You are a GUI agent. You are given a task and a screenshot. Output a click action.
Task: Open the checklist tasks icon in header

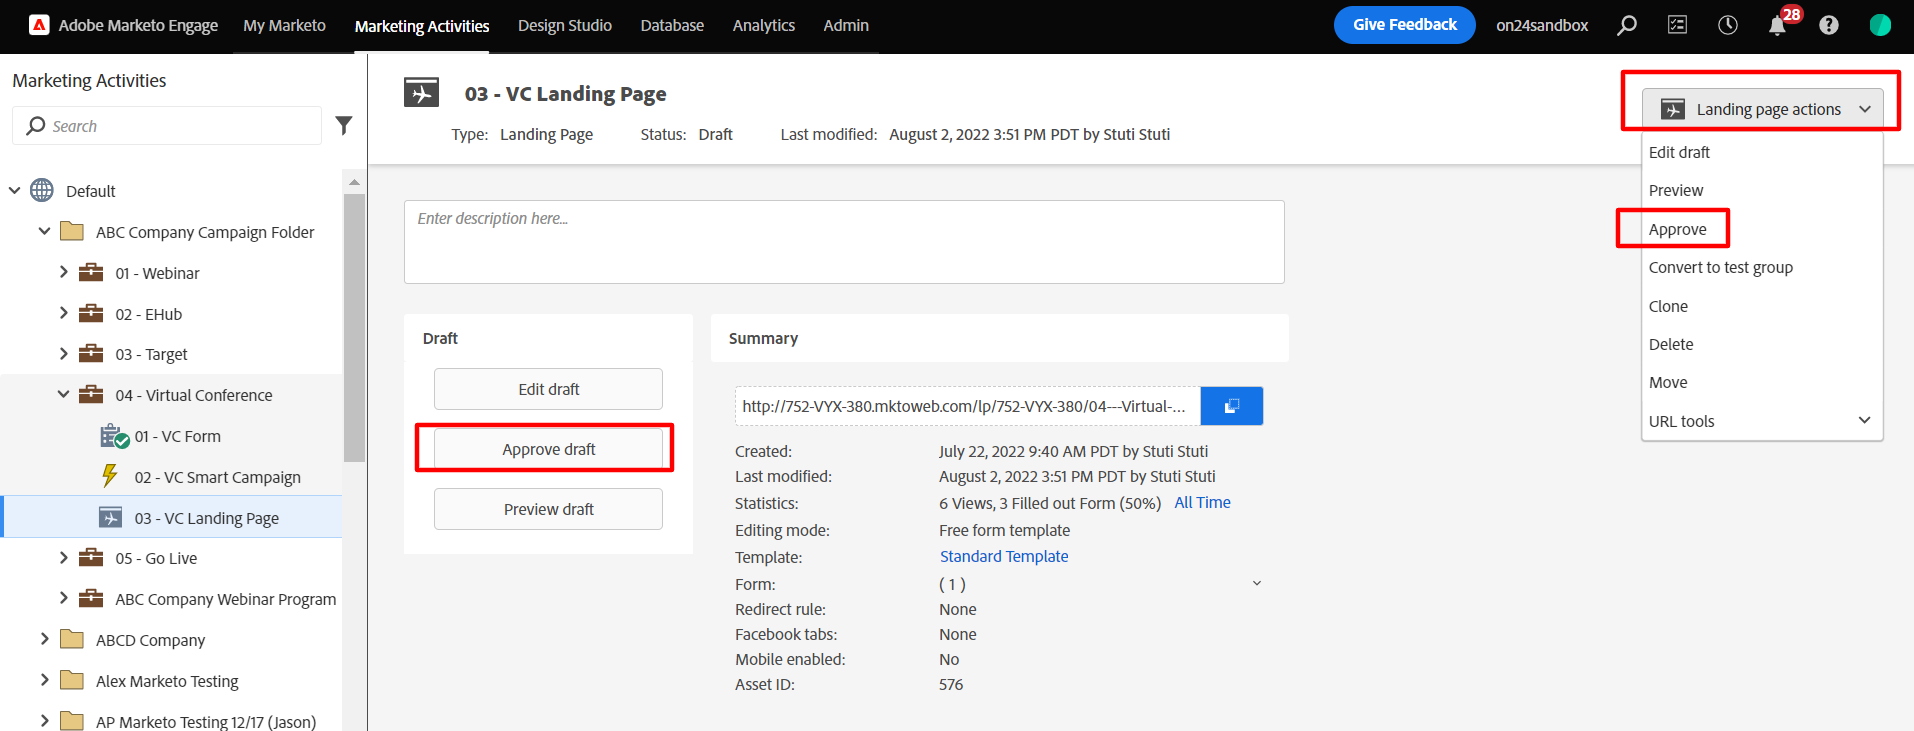pyautogui.click(x=1677, y=25)
